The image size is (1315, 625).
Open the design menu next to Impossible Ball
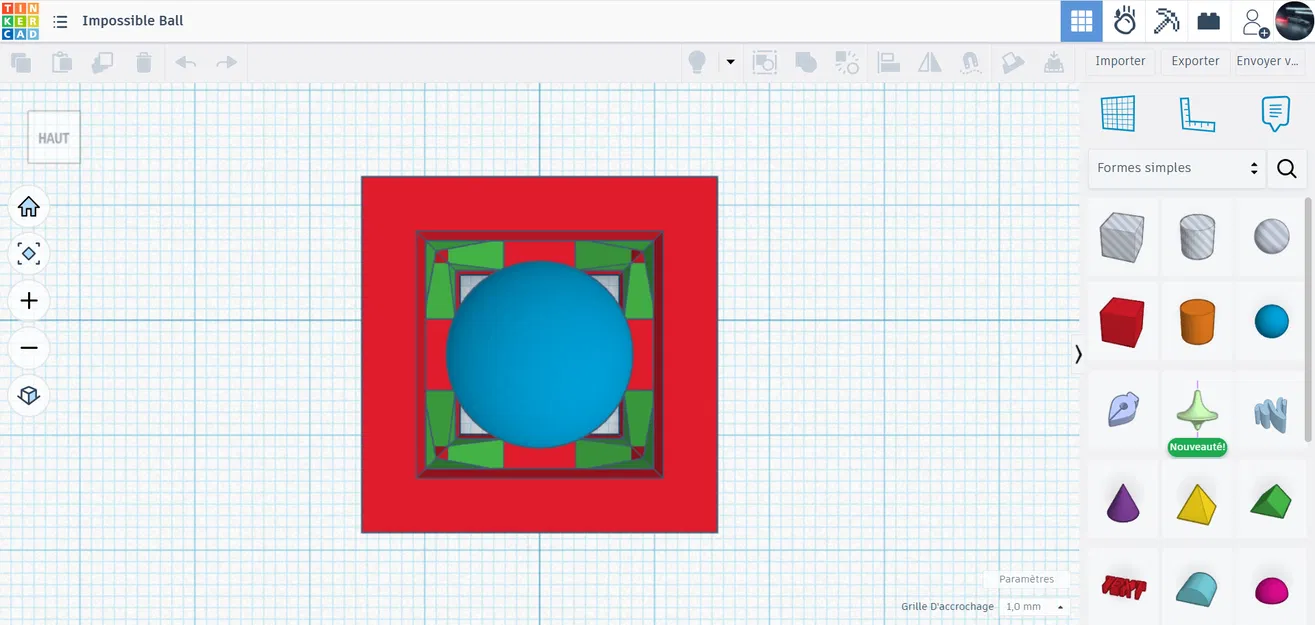pos(60,20)
